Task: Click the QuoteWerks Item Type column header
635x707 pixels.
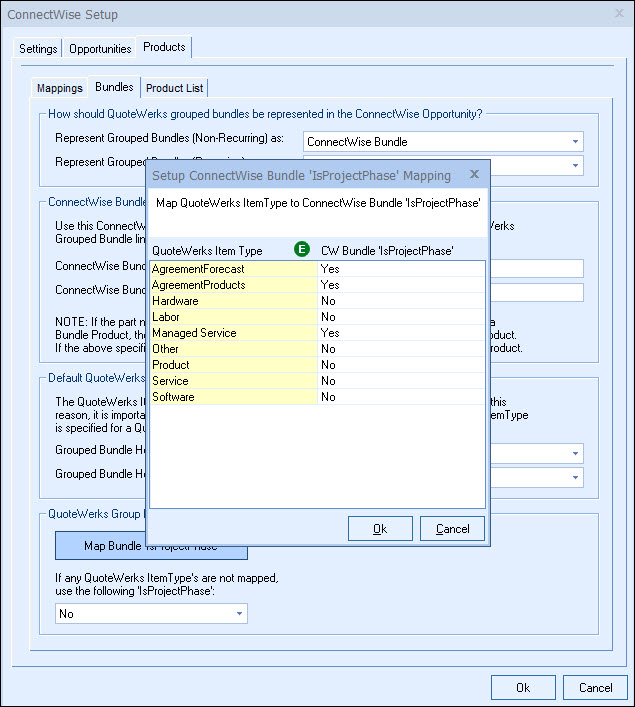Action: tap(207, 251)
